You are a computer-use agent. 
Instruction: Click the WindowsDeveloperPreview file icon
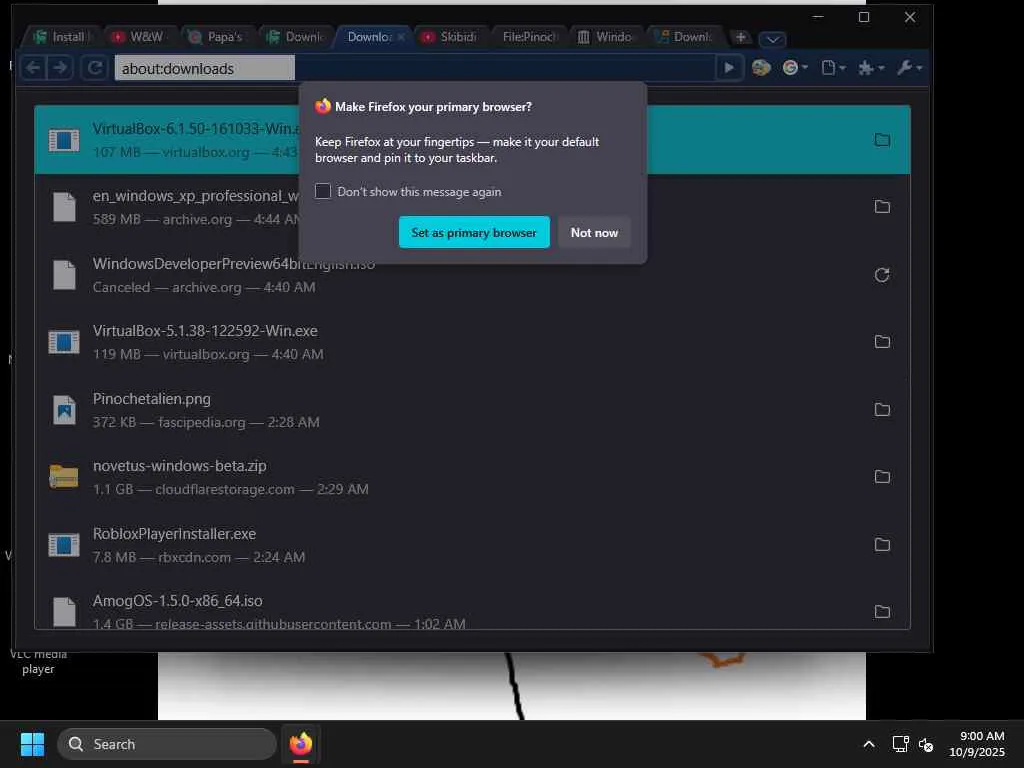(x=64, y=275)
